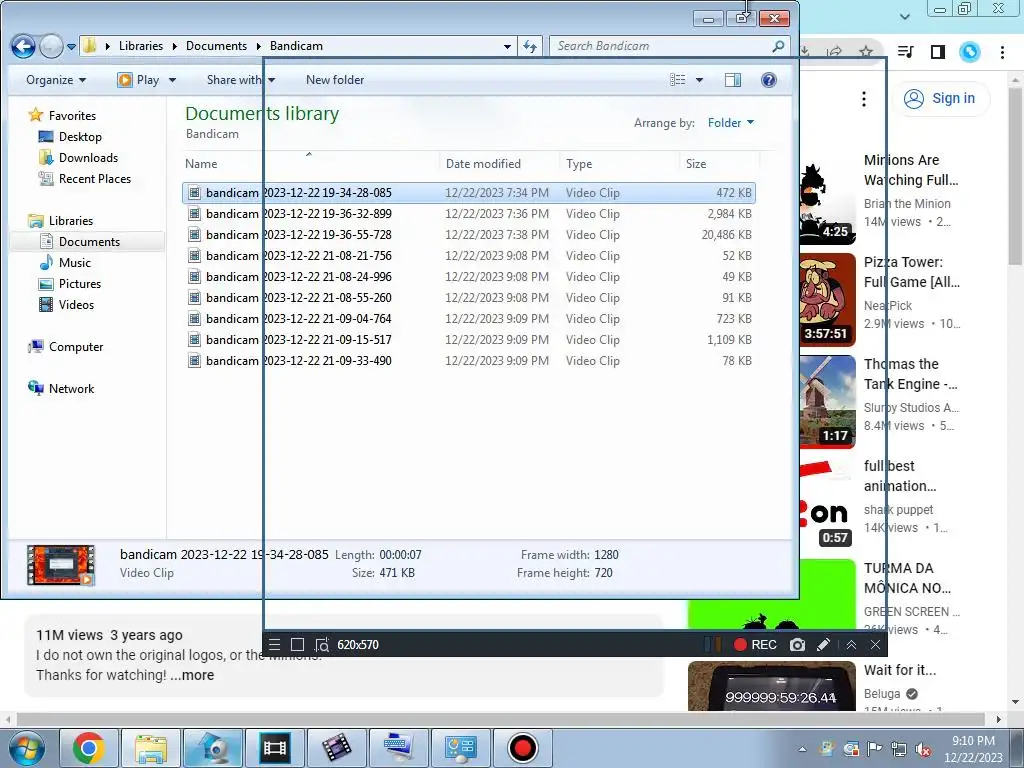Click Libraries in the address breadcrumb

[141, 46]
